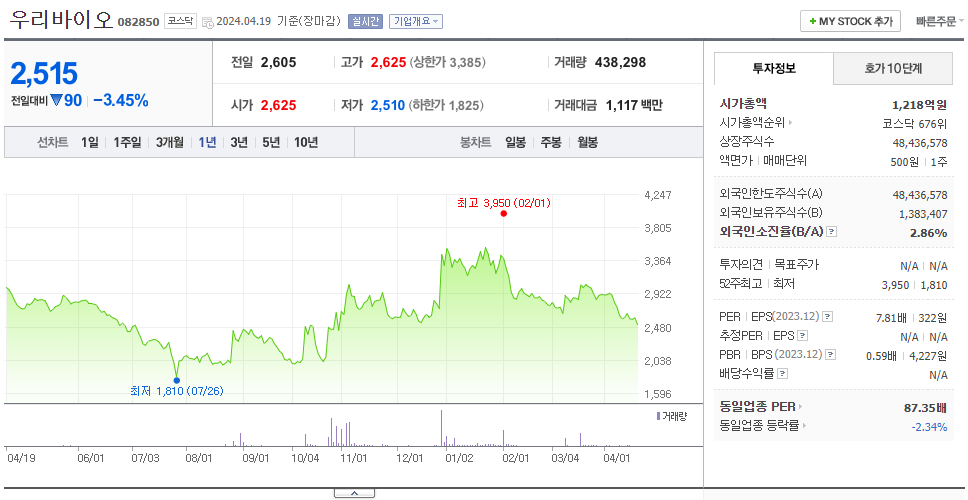The width and height of the screenshot is (968, 500).
Task: Toggle the 실시간 button
Action: pyautogui.click(x=364, y=22)
